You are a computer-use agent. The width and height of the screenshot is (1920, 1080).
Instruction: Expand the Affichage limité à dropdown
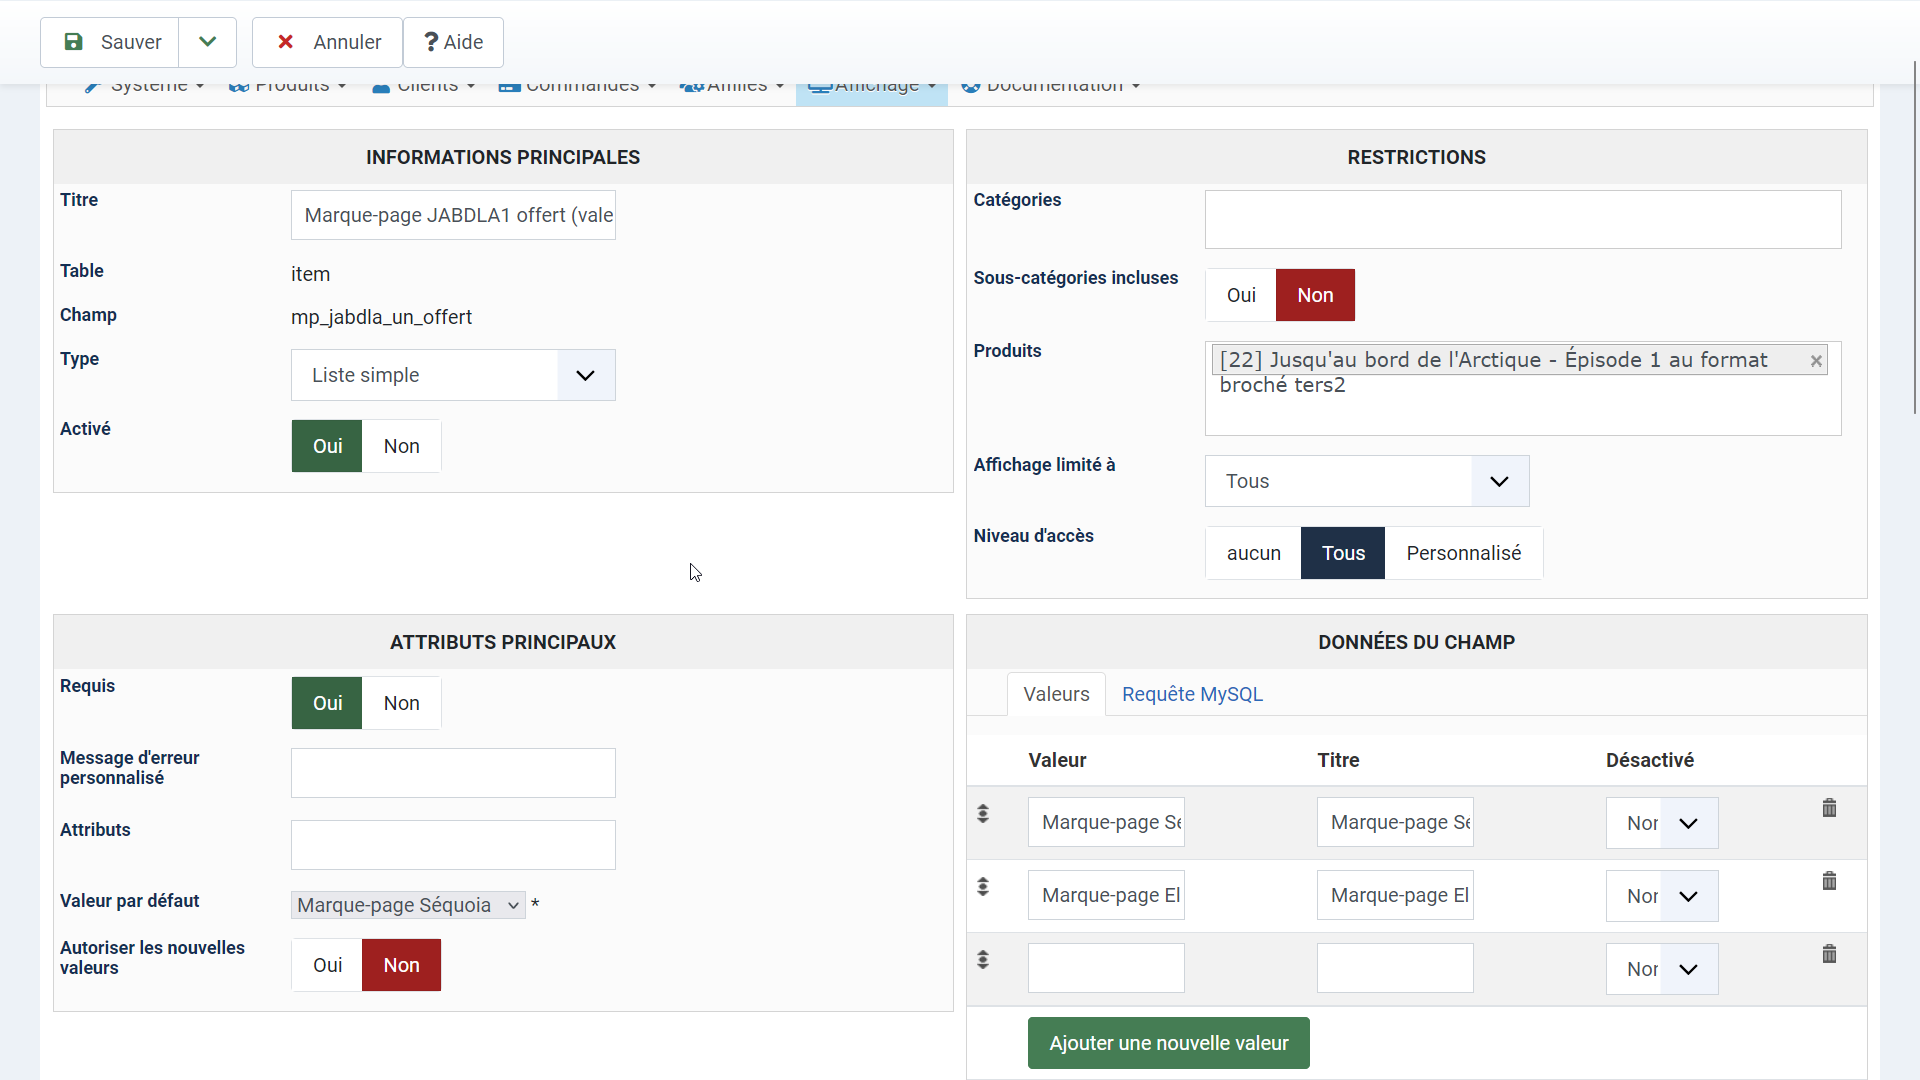click(x=1366, y=481)
